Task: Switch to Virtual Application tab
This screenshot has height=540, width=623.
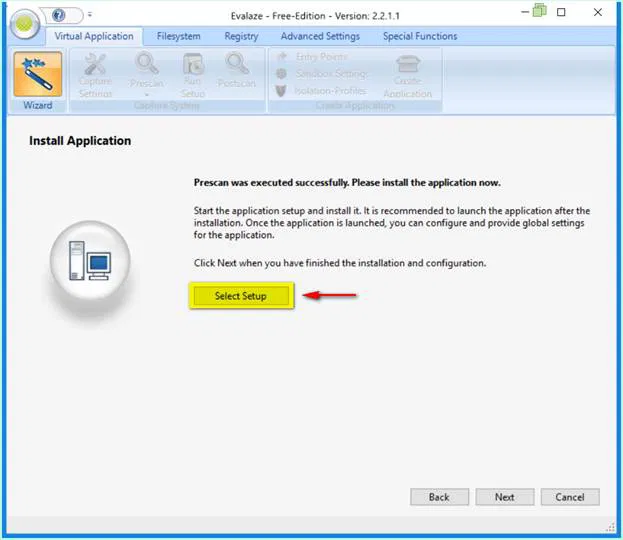Action: pos(94,36)
